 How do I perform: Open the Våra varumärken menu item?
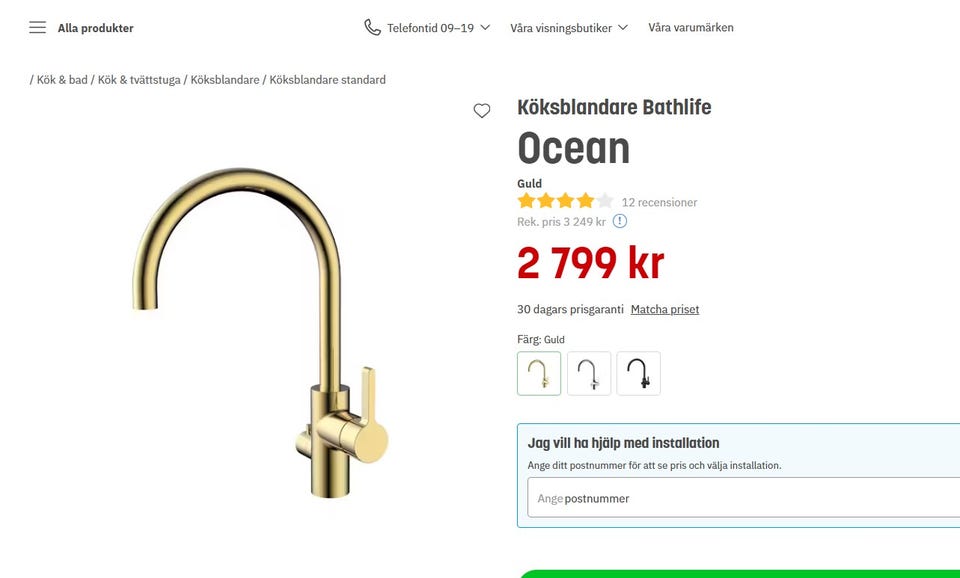pos(691,28)
